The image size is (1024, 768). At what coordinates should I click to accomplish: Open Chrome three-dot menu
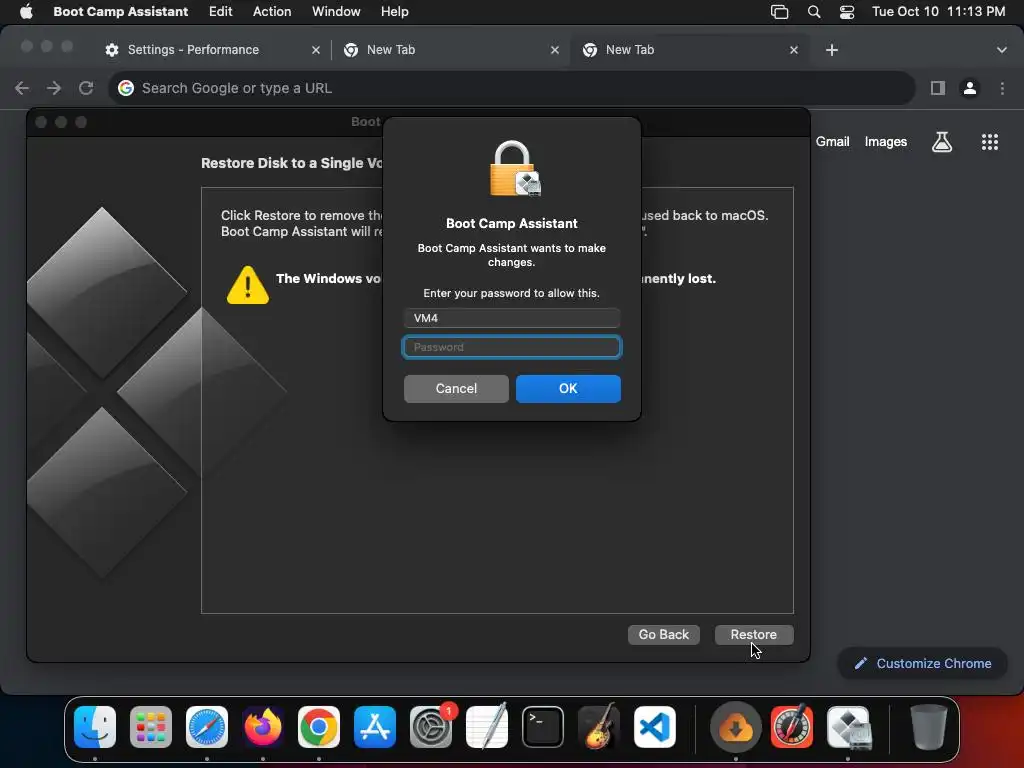pos(1002,88)
